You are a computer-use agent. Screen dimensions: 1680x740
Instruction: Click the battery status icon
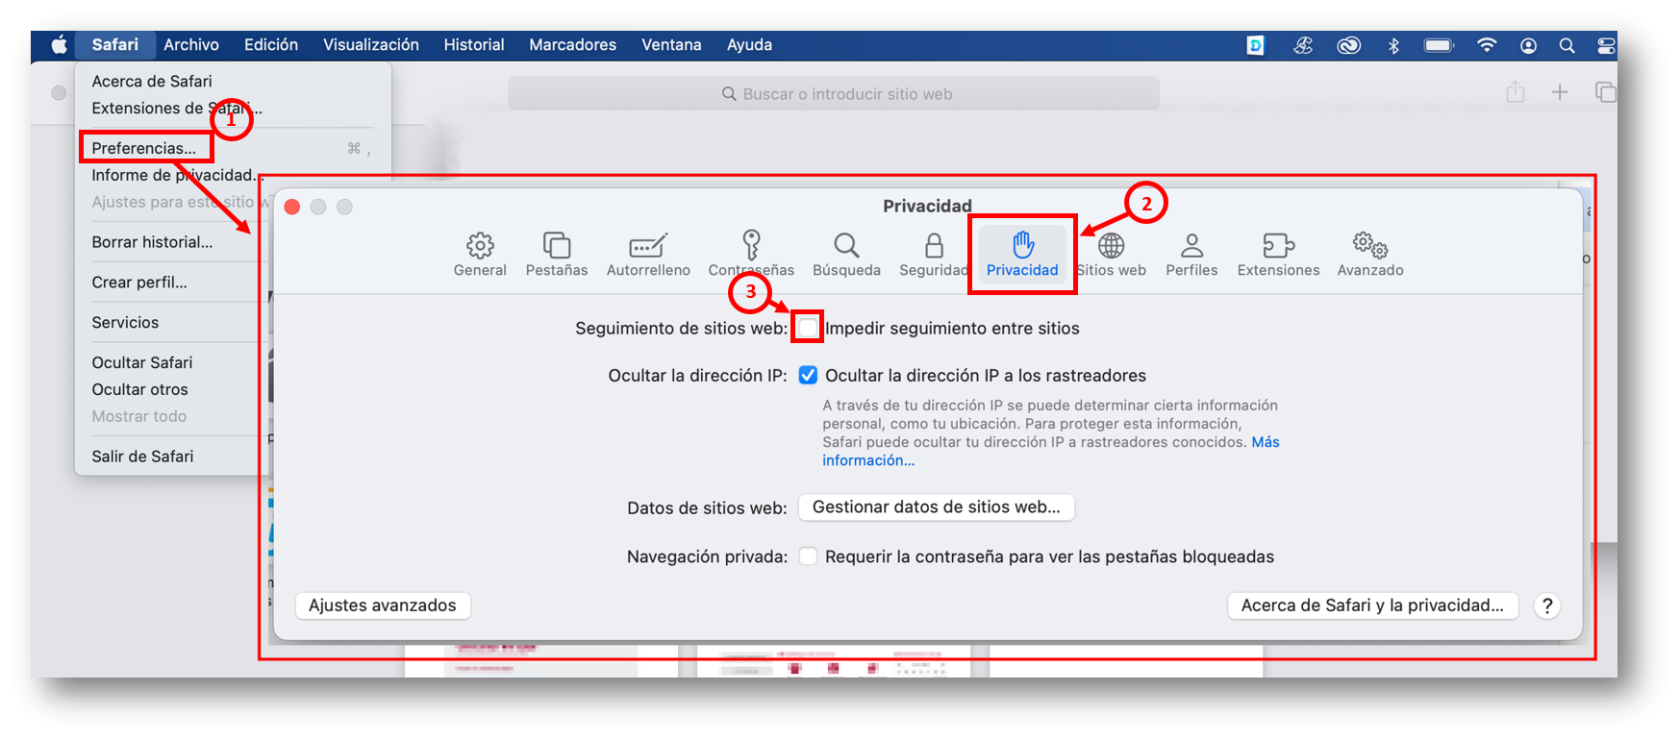pos(1439,45)
